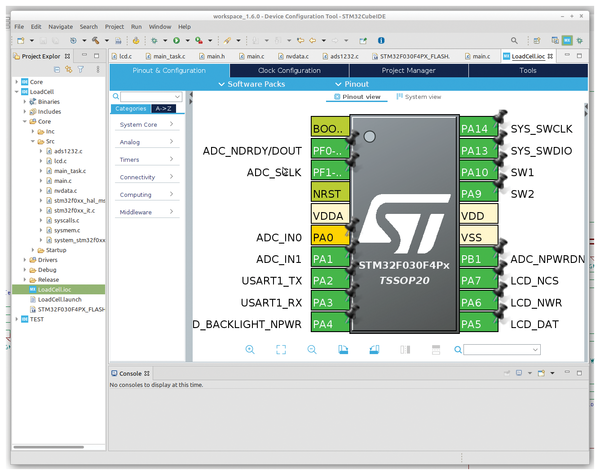Image resolution: width=600 pixels, height=475 pixels.
Task: Switch to the Project Manager tab
Action: click(x=408, y=70)
